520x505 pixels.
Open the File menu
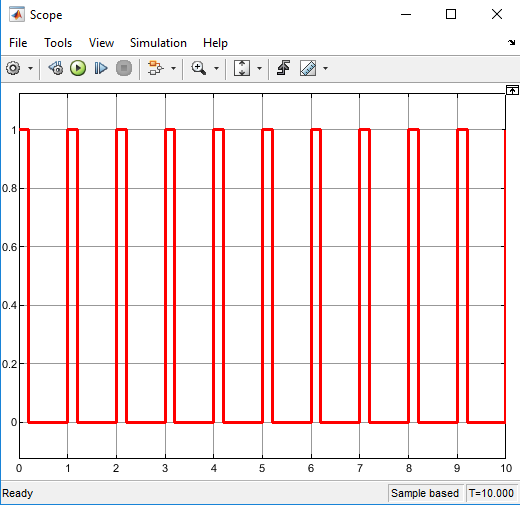(x=18, y=43)
